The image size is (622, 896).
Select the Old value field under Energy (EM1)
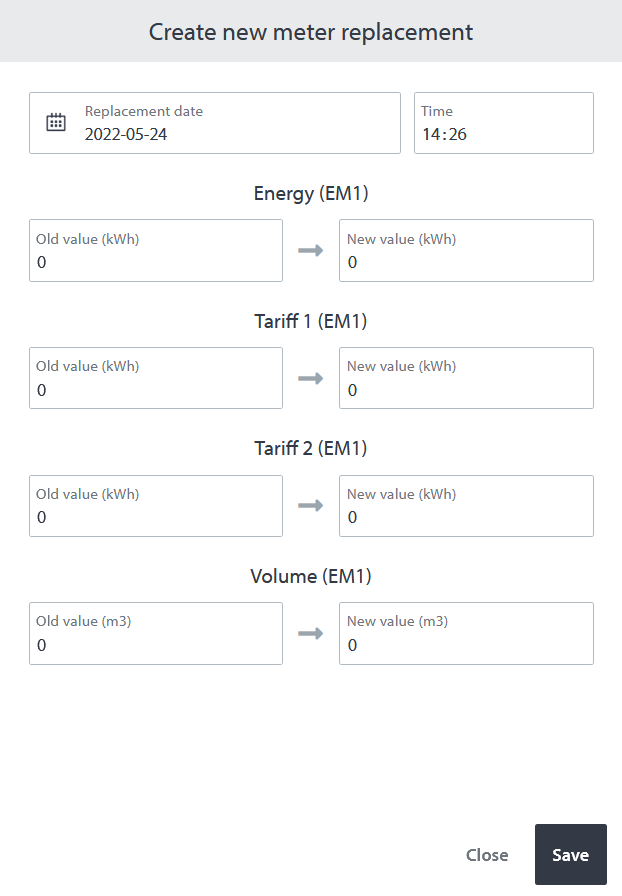pyautogui.click(x=155, y=250)
